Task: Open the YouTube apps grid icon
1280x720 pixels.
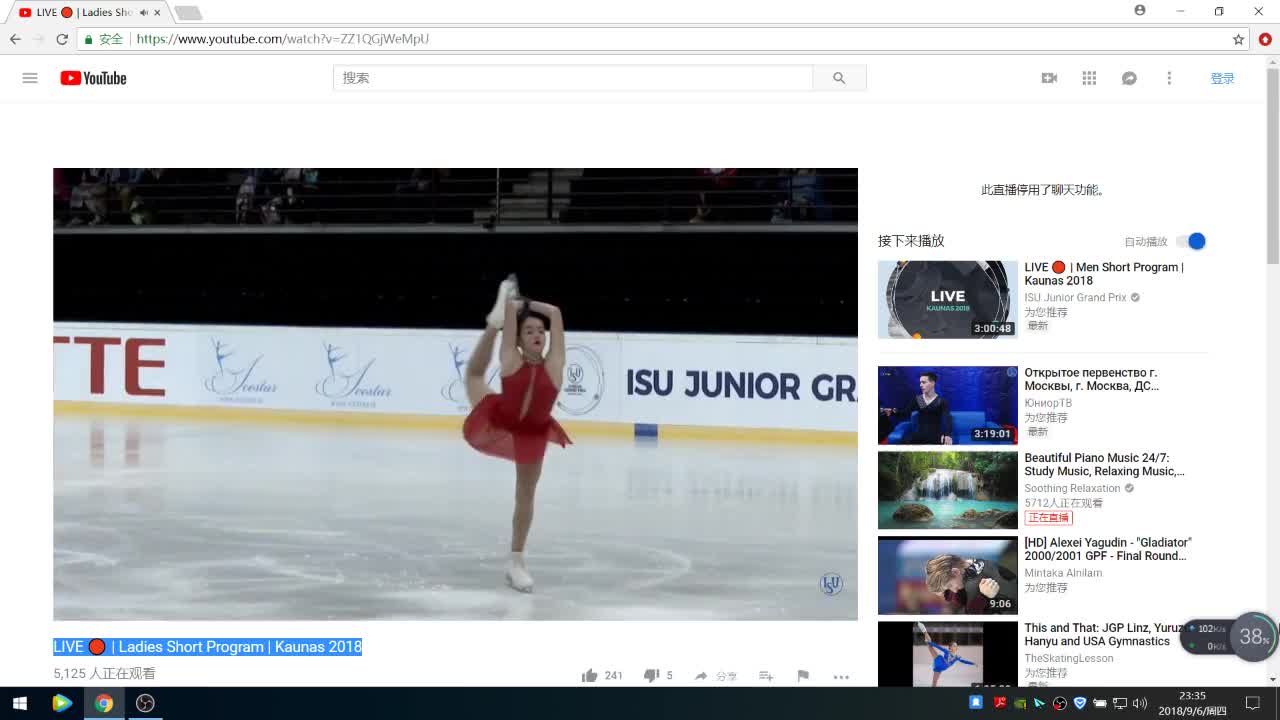Action: (x=1089, y=78)
